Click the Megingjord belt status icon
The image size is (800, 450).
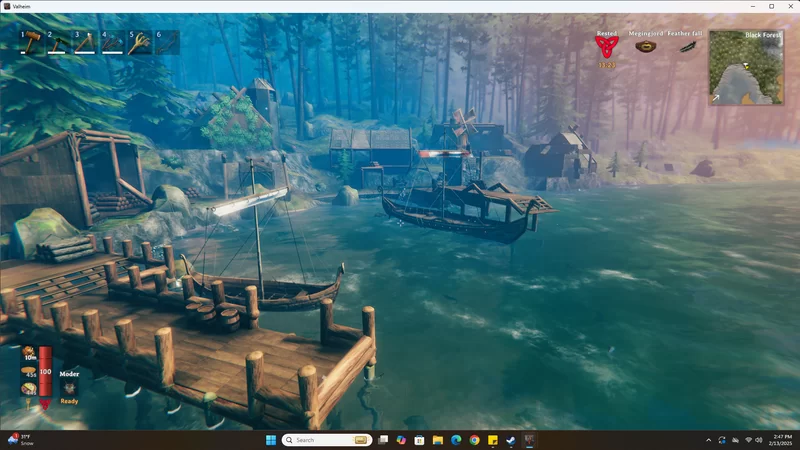(x=645, y=47)
